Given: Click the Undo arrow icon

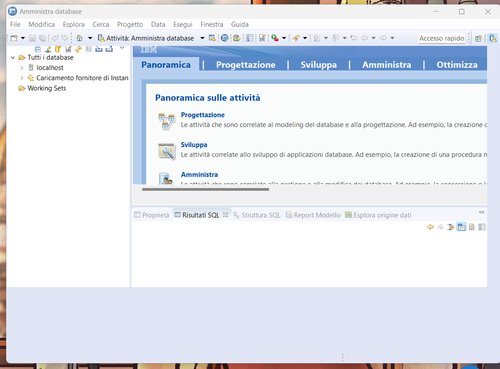Looking at the screenshot, I should pos(55,38).
